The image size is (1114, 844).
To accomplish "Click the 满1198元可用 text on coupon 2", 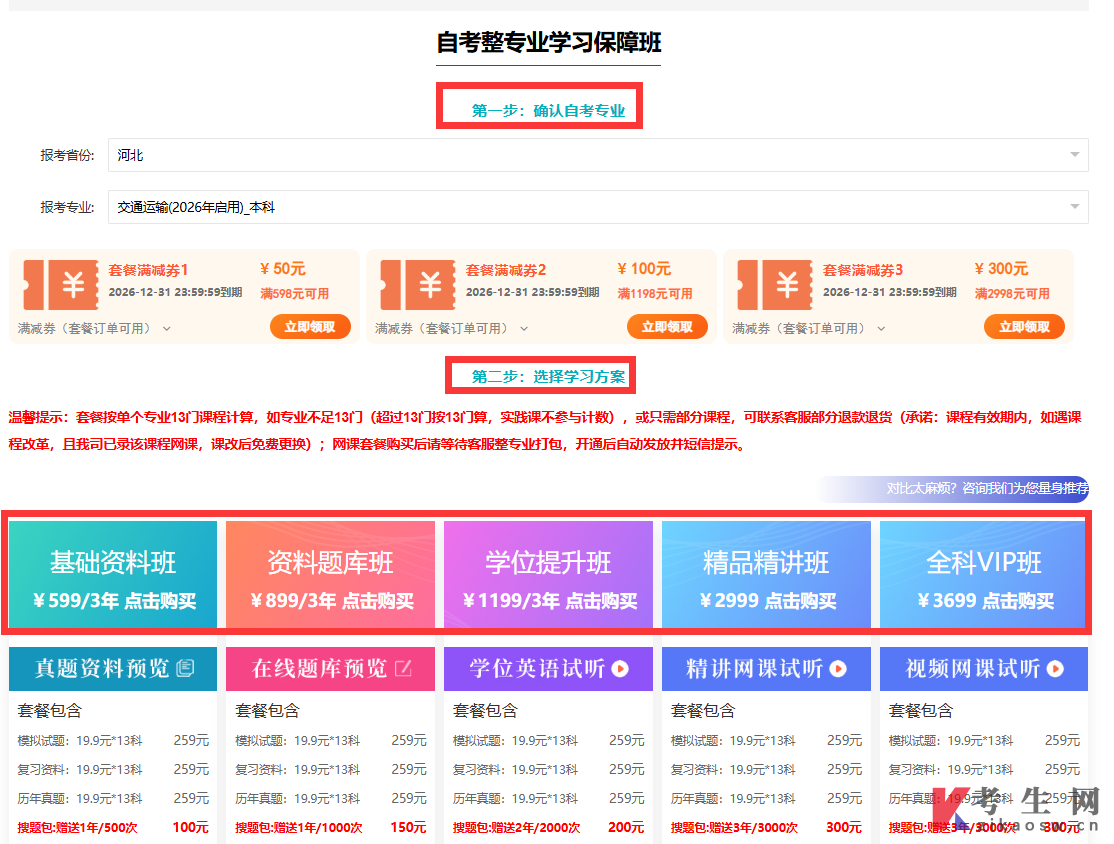I will (654, 293).
